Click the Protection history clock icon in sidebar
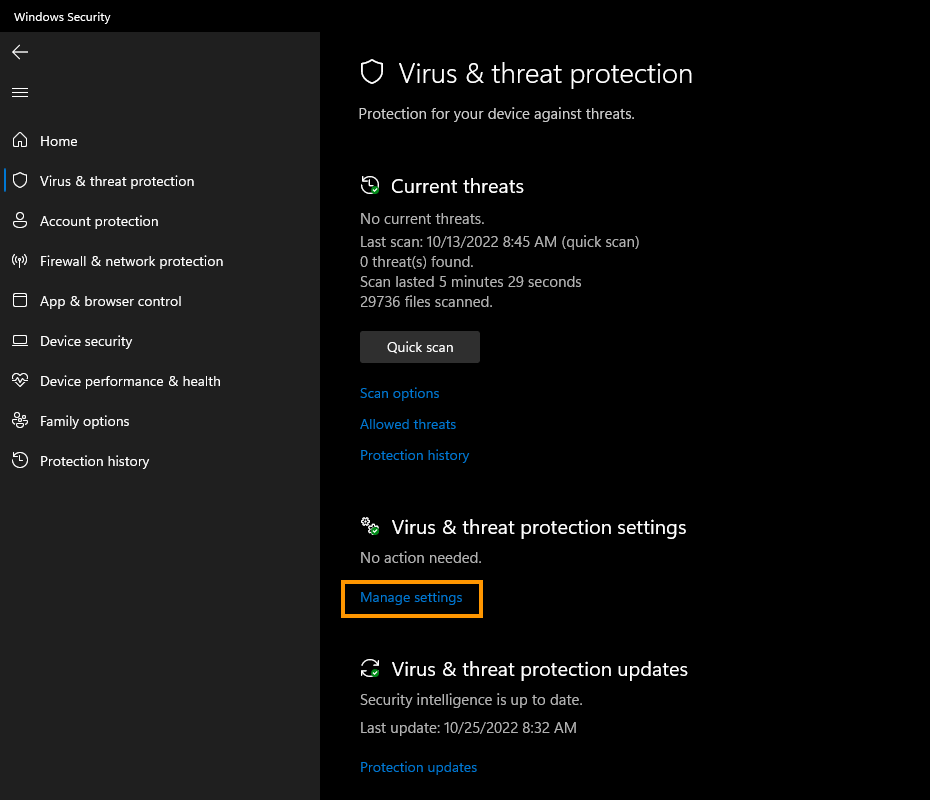Screen dimensions: 930x800 (x=20, y=460)
